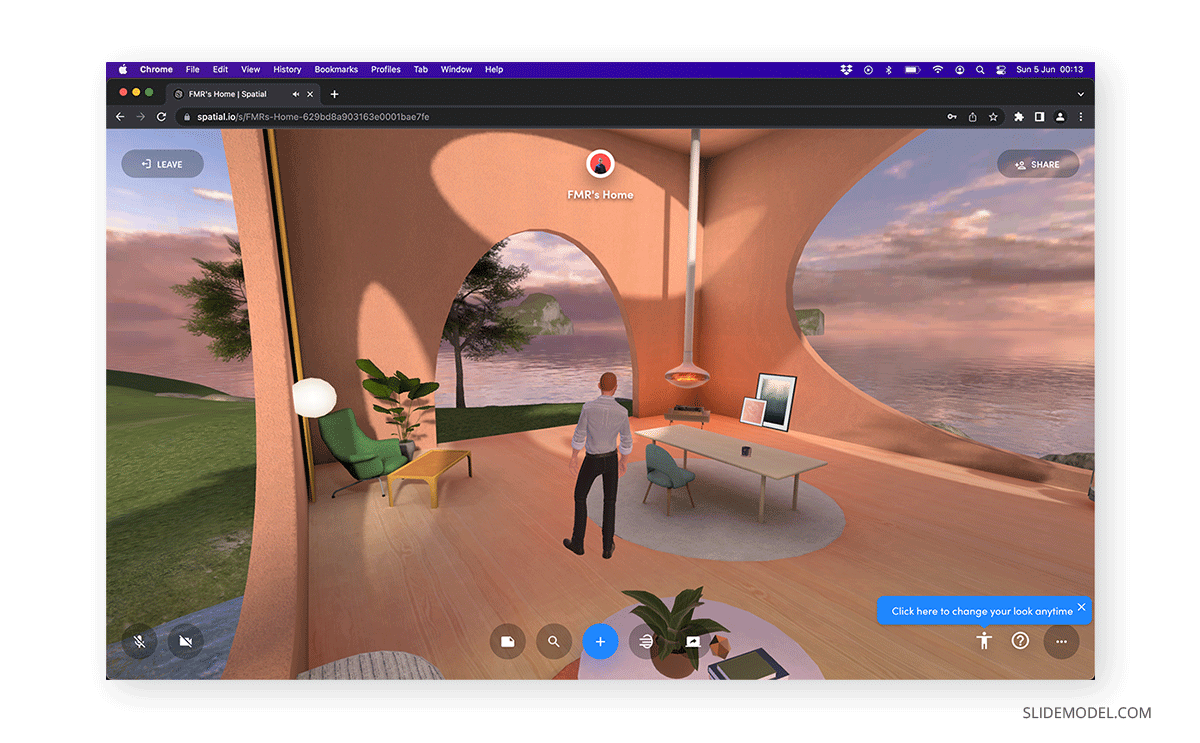Open the History menu
Screen dimensions: 1200x743
coord(287,70)
